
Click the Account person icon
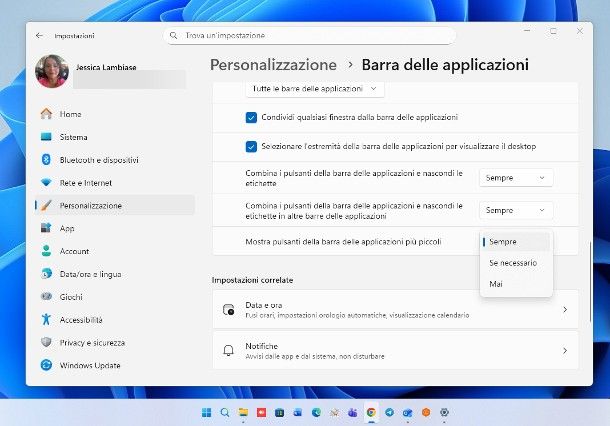coord(46,251)
